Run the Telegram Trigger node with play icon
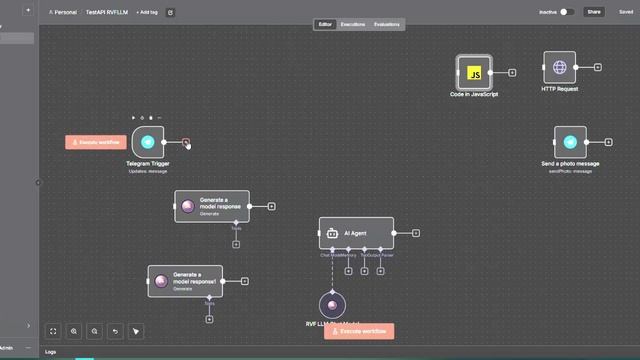The image size is (640, 360). [133, 118]
